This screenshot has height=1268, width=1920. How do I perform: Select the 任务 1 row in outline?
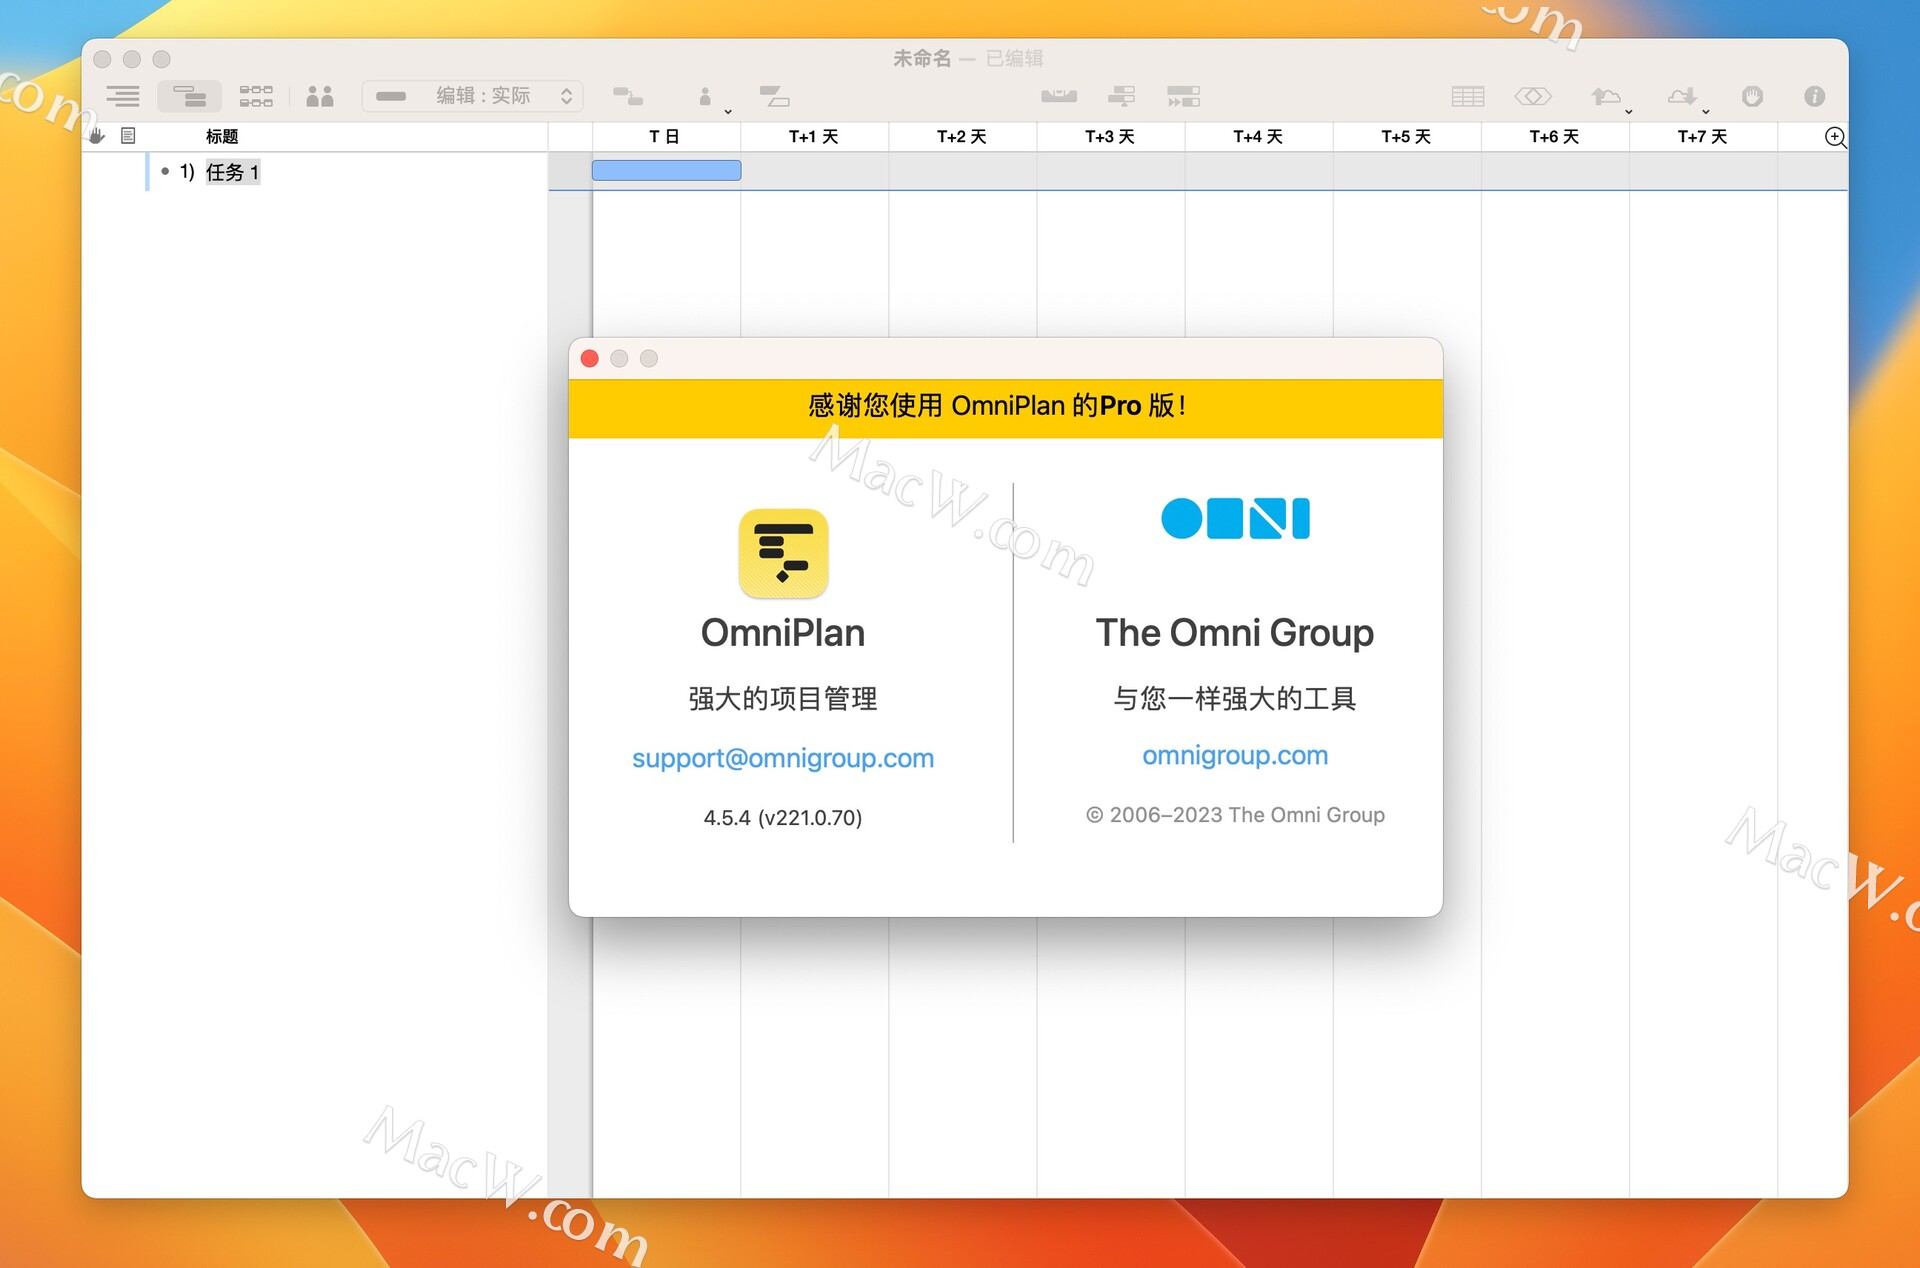tap(232, 172)
